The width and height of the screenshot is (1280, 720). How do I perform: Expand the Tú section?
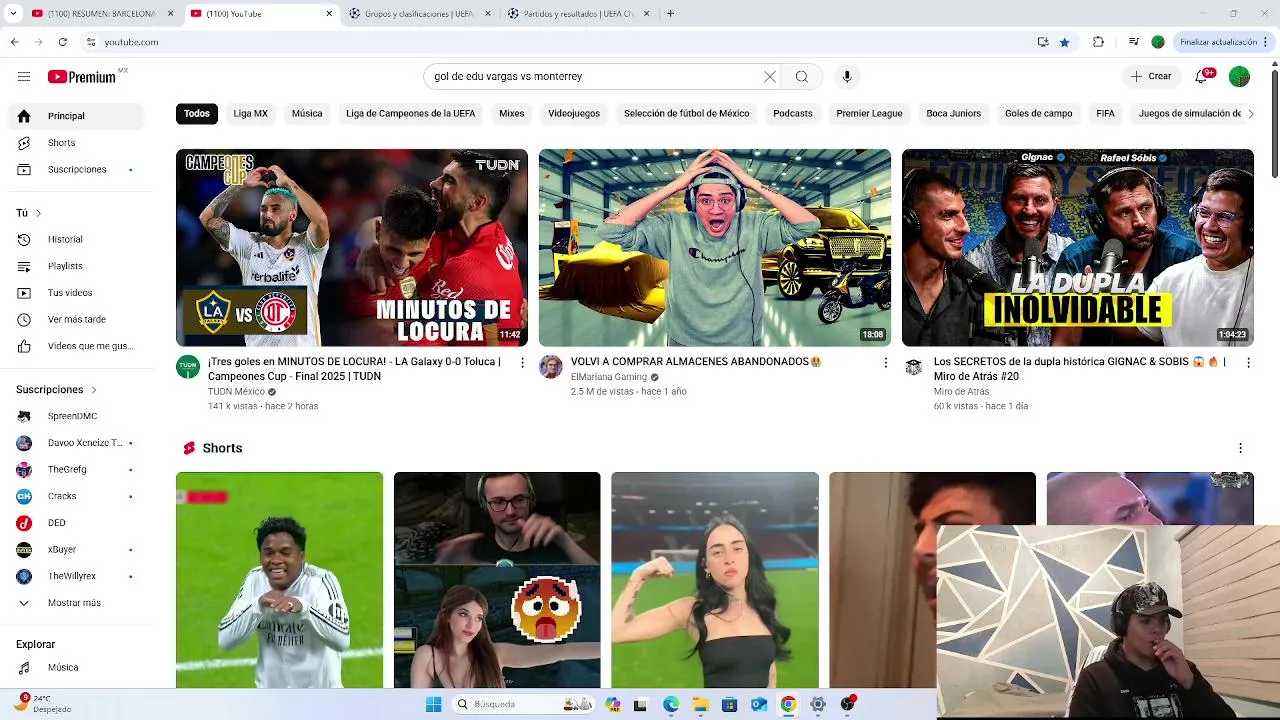click(29, 213)
